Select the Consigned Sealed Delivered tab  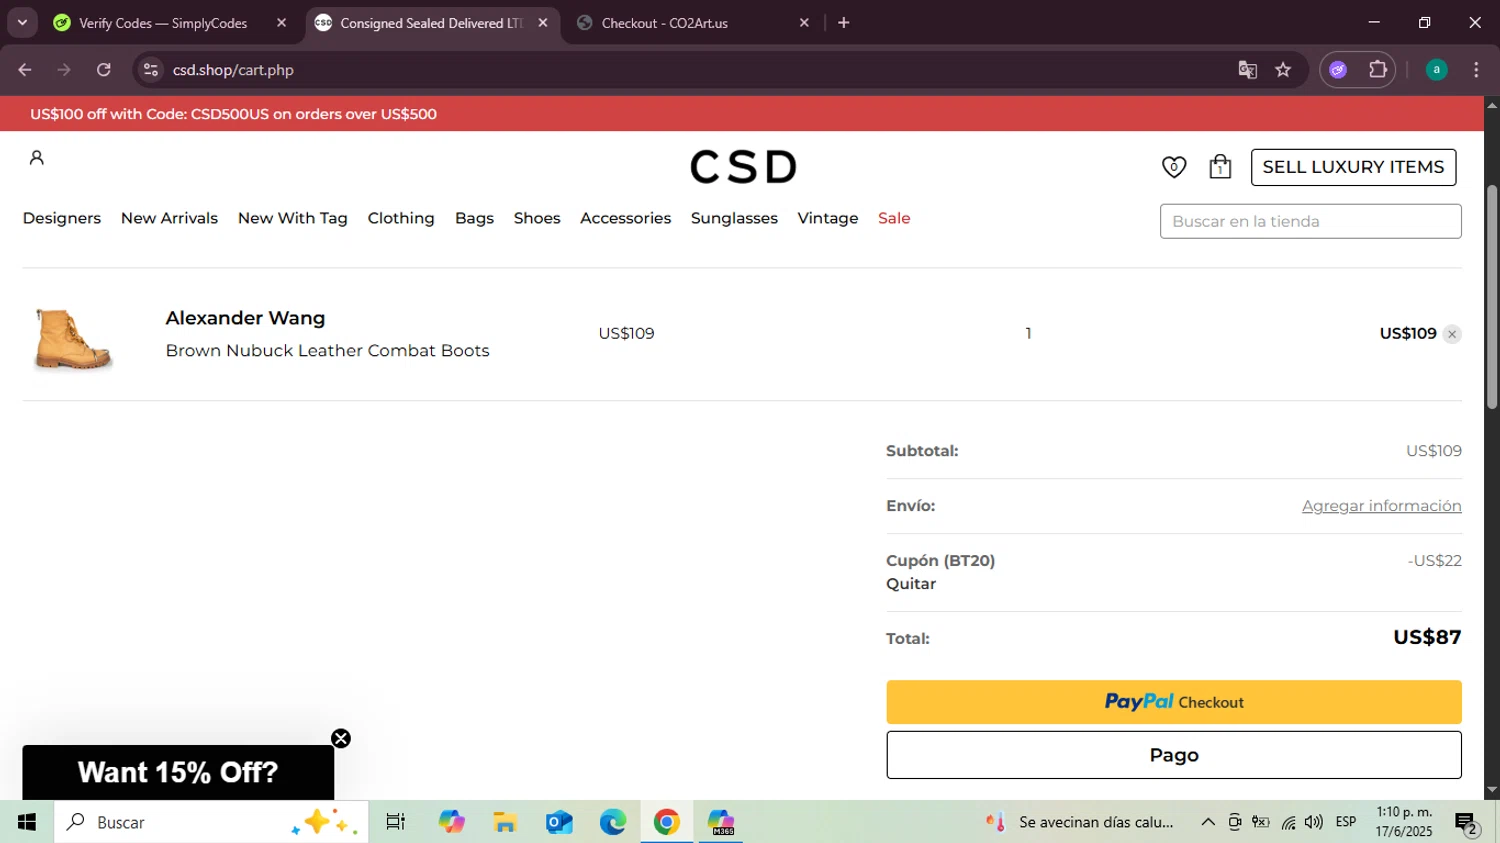[x=431, y=23]
